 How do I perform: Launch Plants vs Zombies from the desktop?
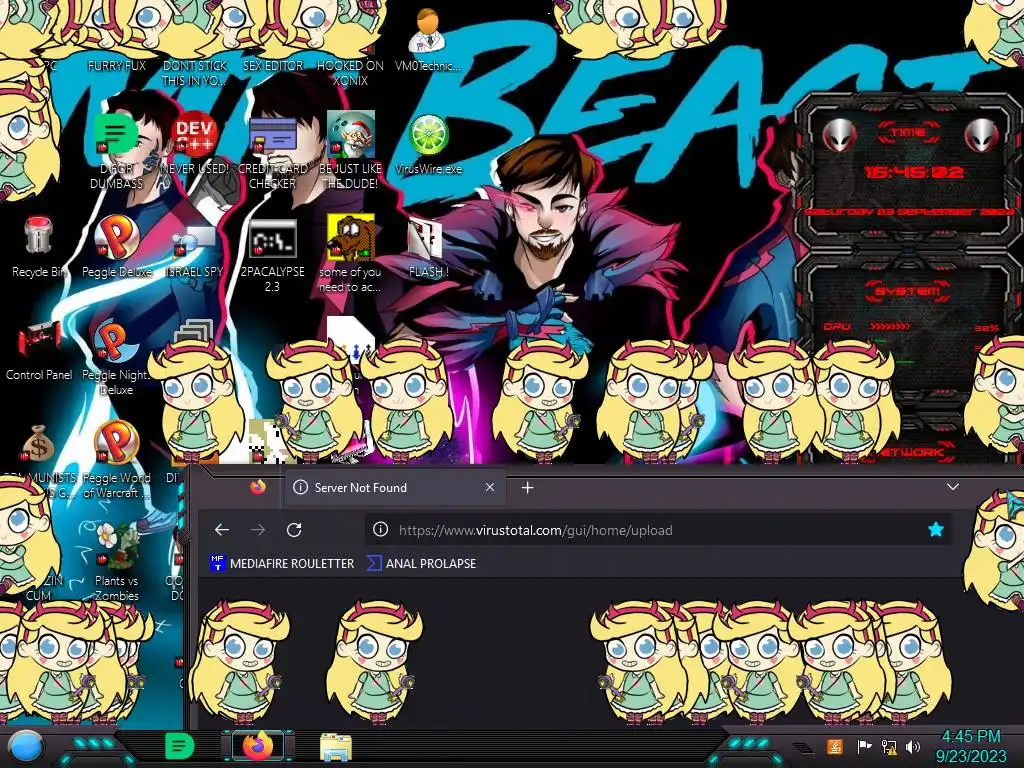pos(116,563)
